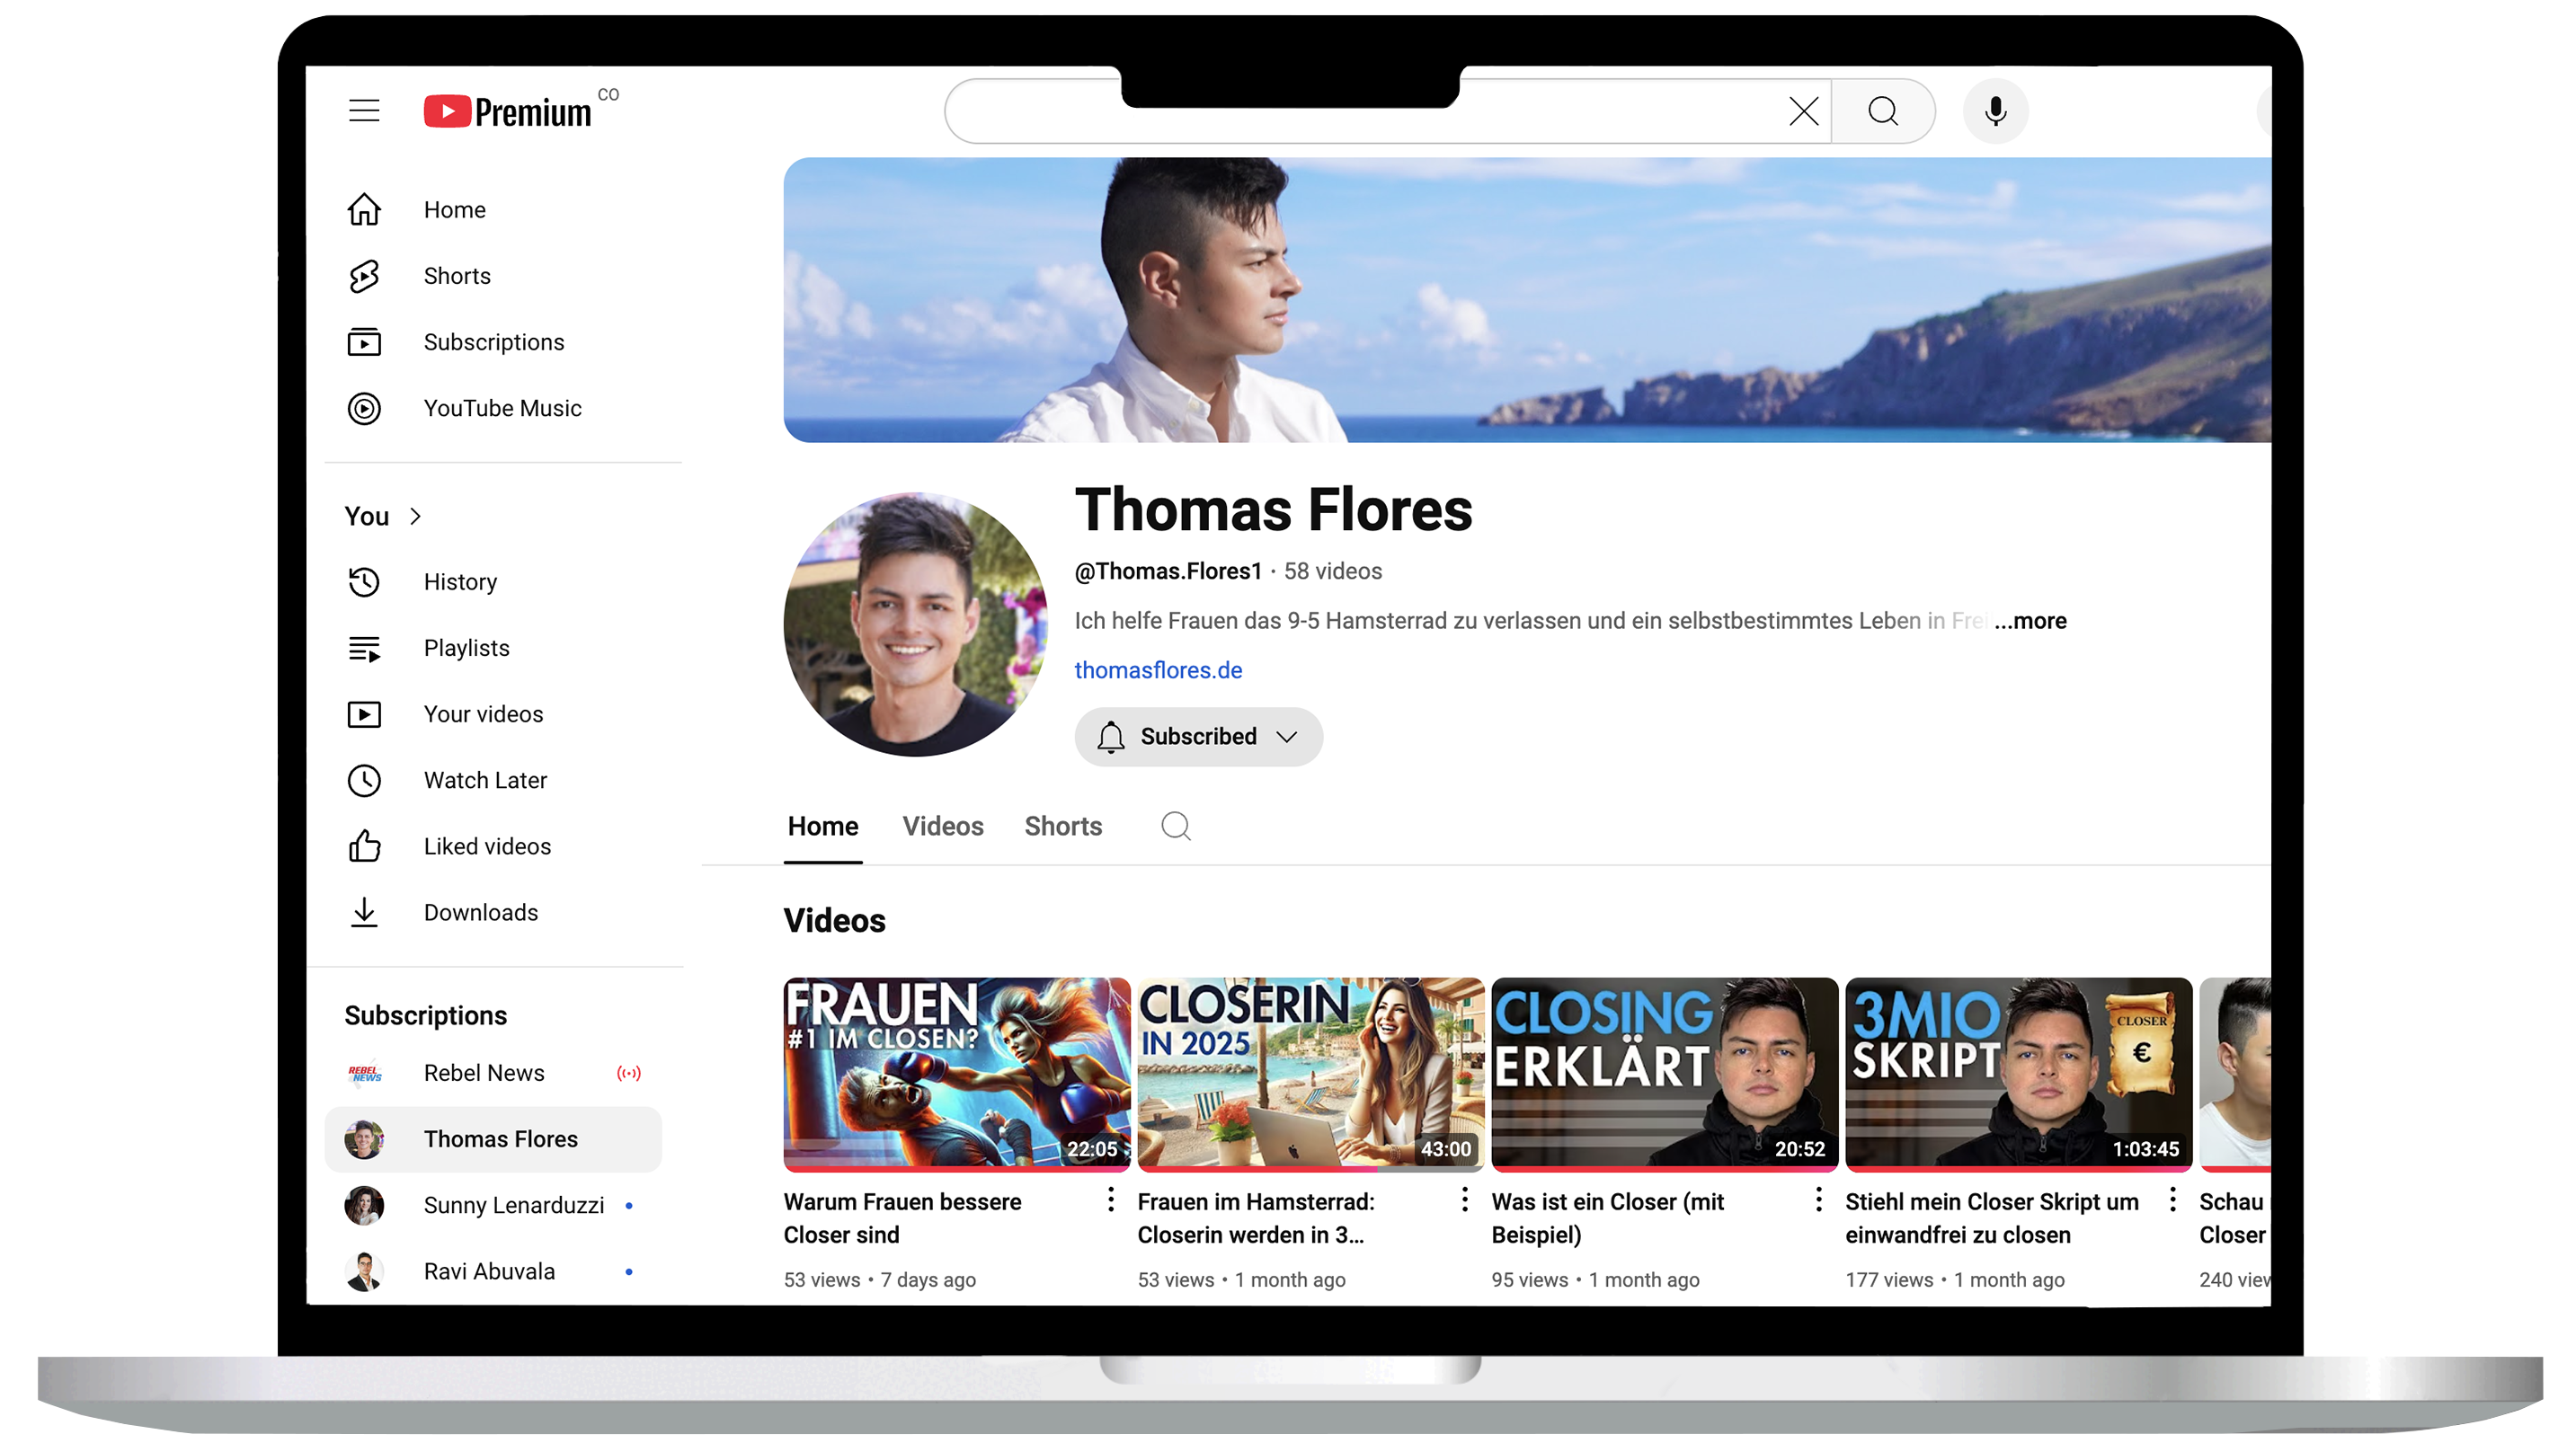Open Sunny Lenarduzzi subscription channel
The image size is (2576, 1443).
point(513,1205)
